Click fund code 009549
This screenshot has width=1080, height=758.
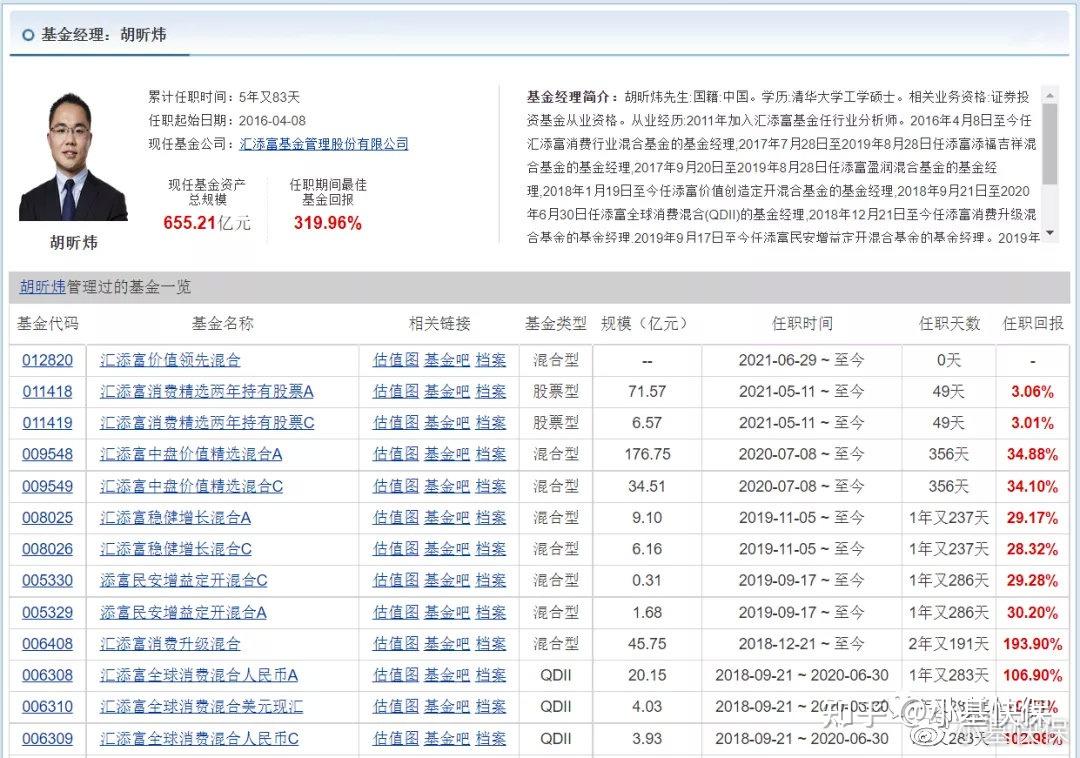coord(46,486)
